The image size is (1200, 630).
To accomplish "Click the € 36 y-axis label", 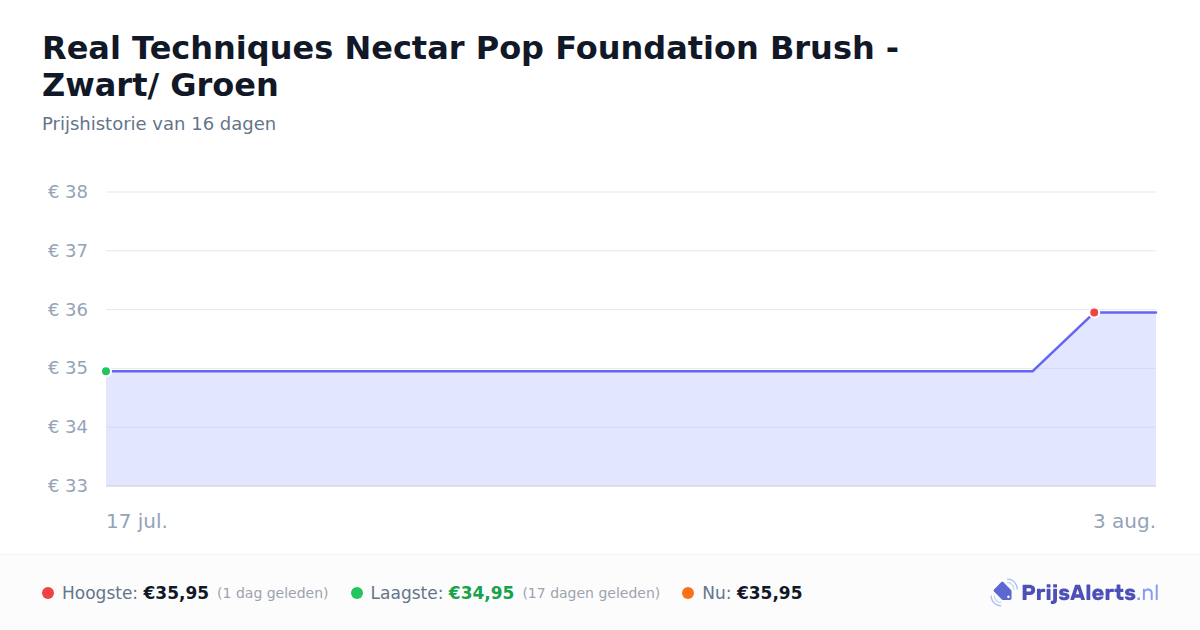I will pos(67,310).
